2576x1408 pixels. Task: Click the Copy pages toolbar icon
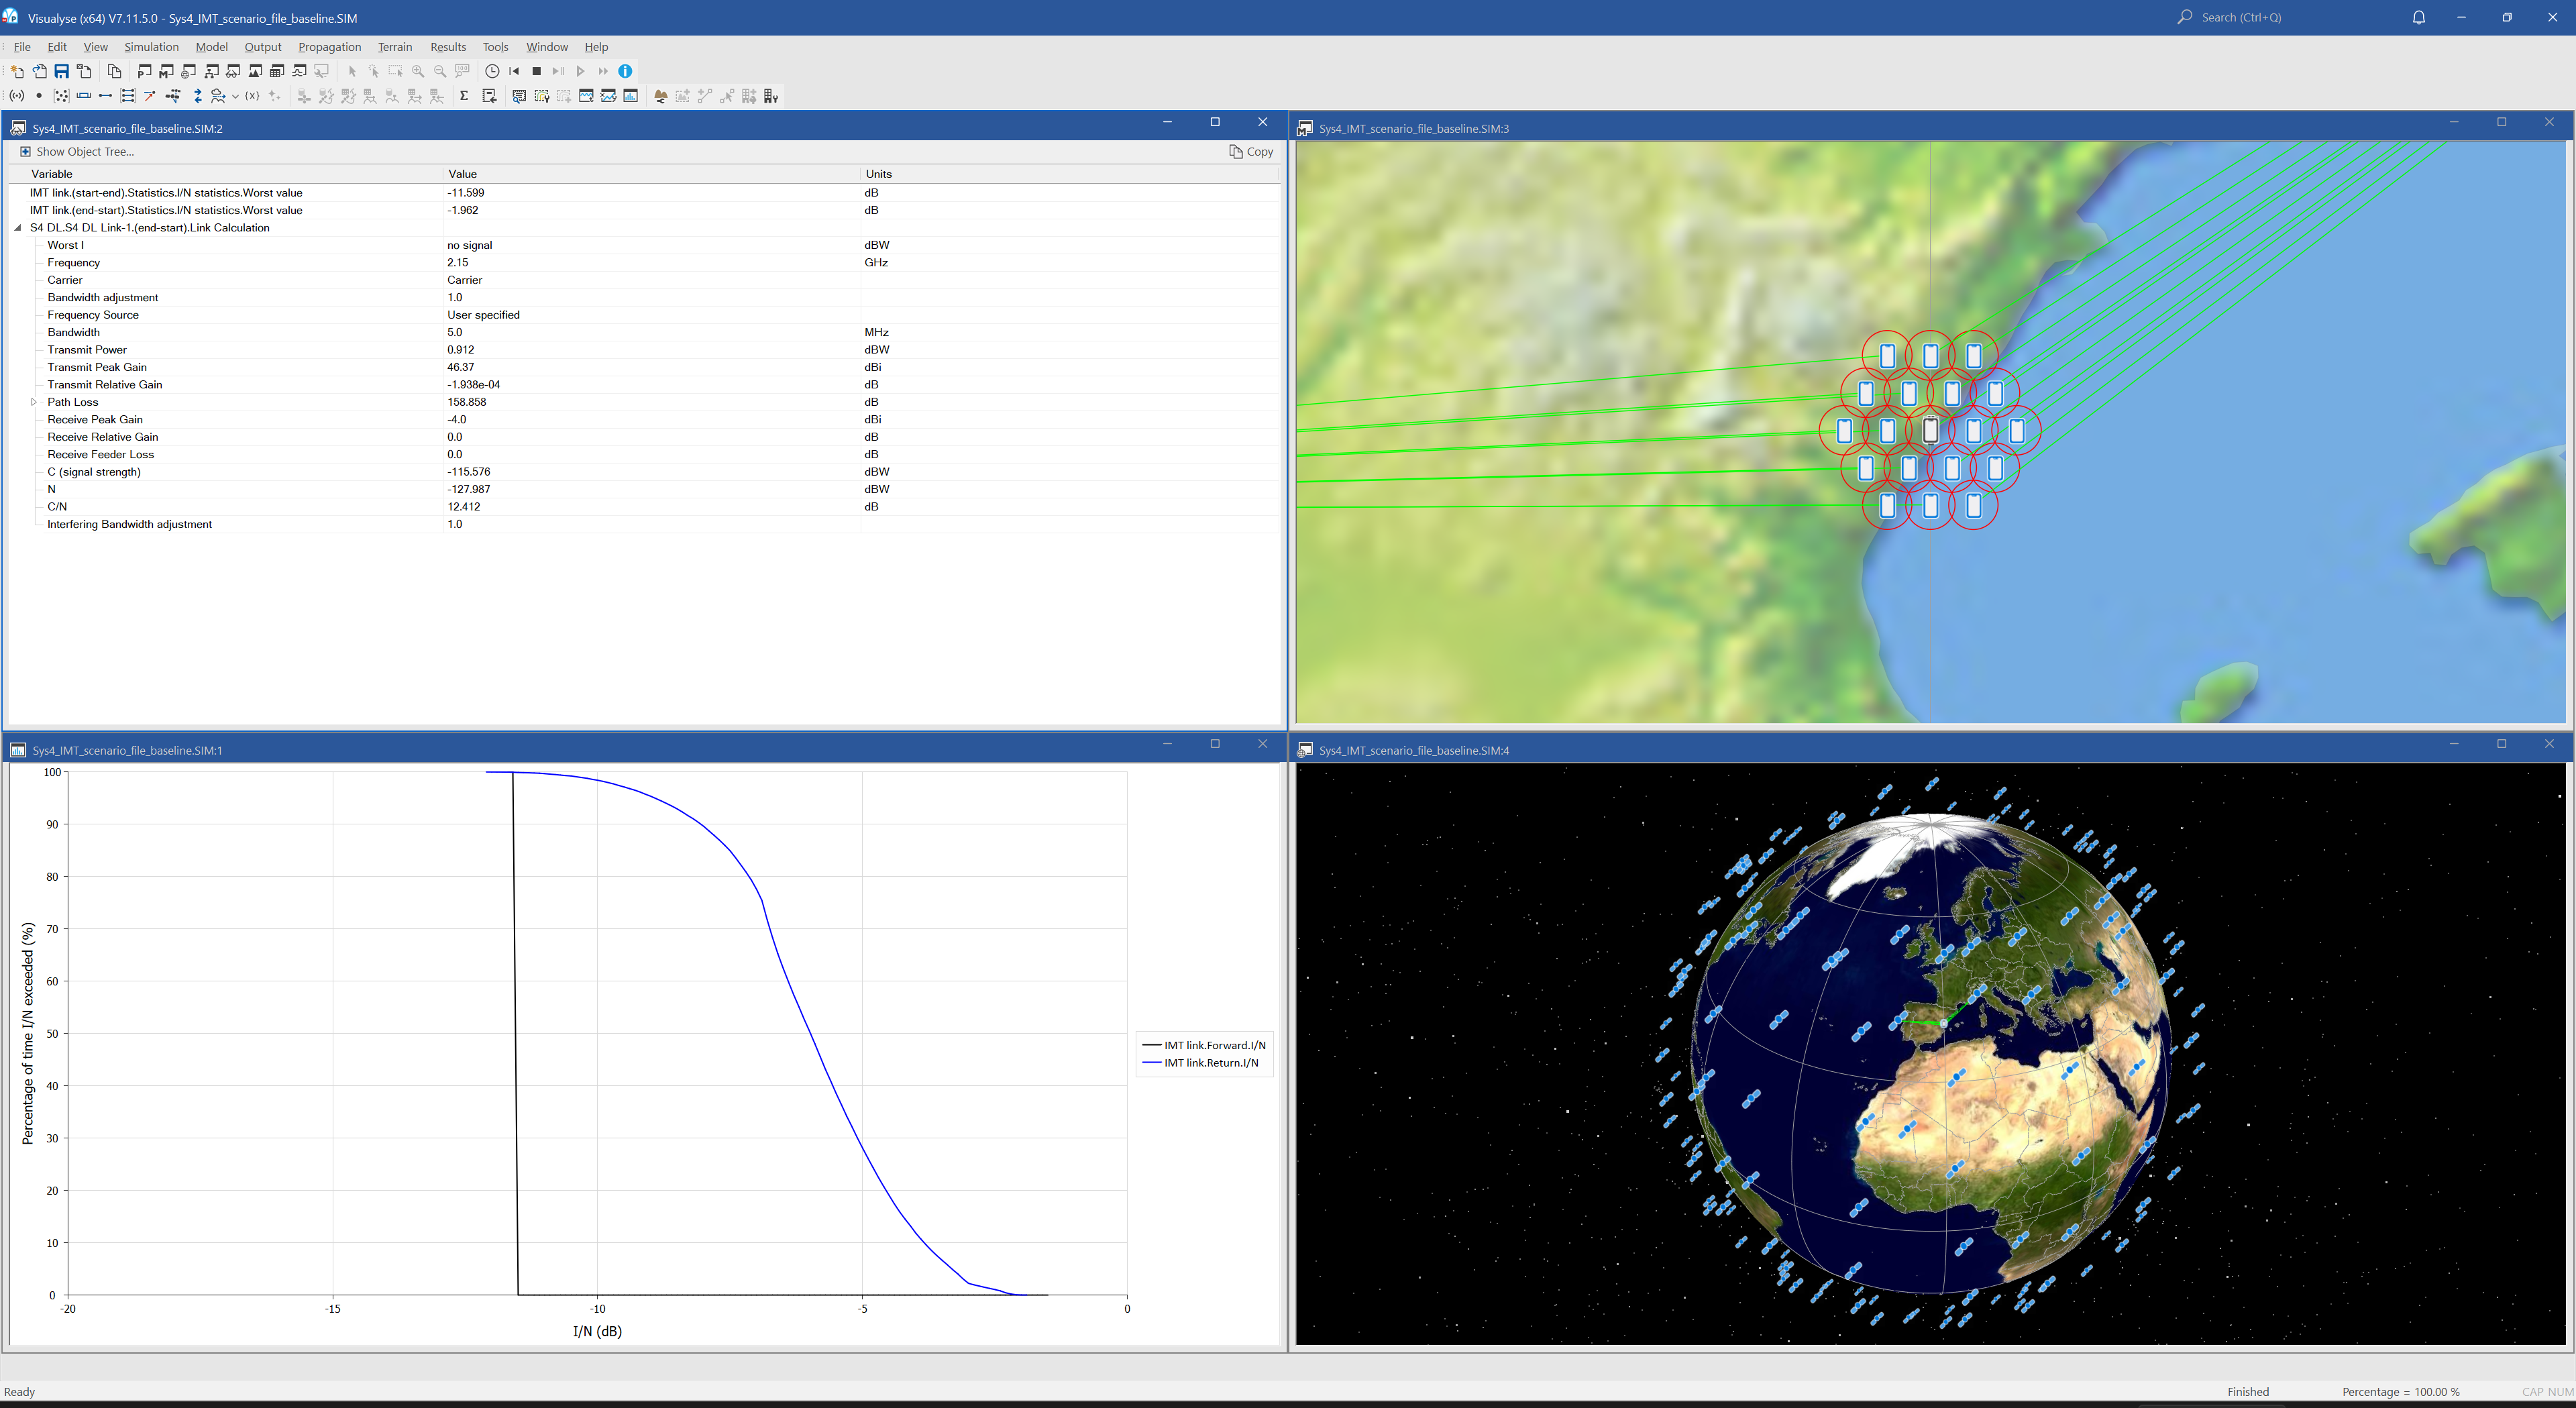pos(114,71)
